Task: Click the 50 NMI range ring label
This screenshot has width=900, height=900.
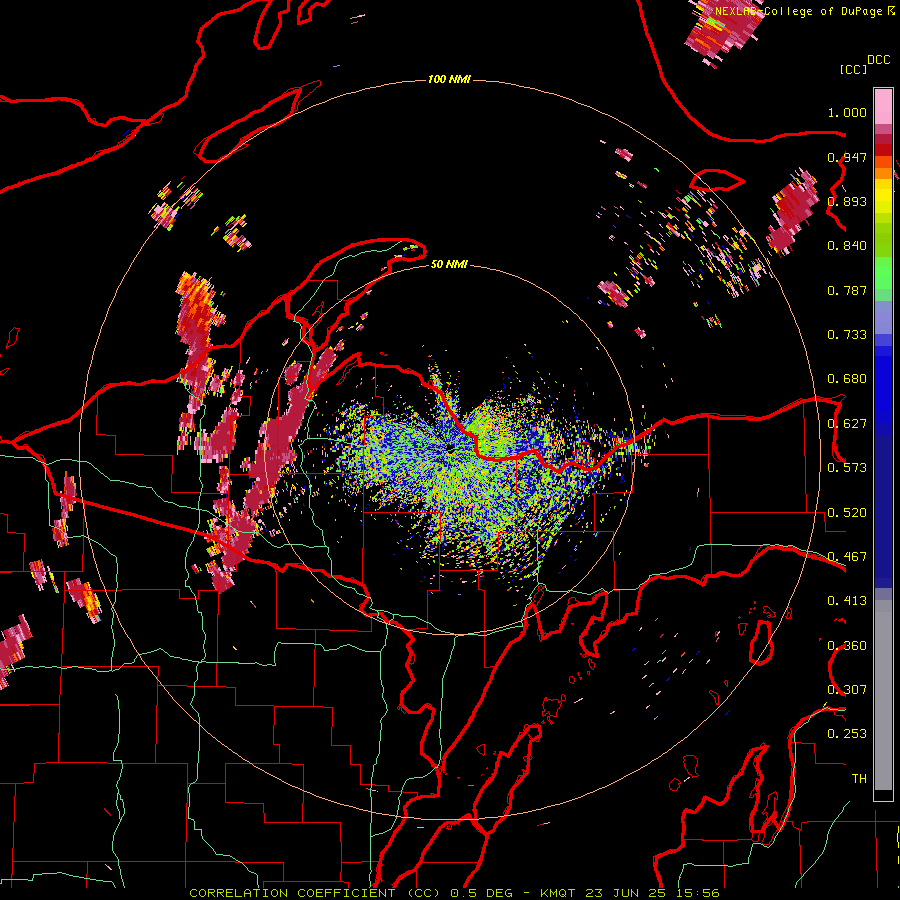Action: point(449,264)
